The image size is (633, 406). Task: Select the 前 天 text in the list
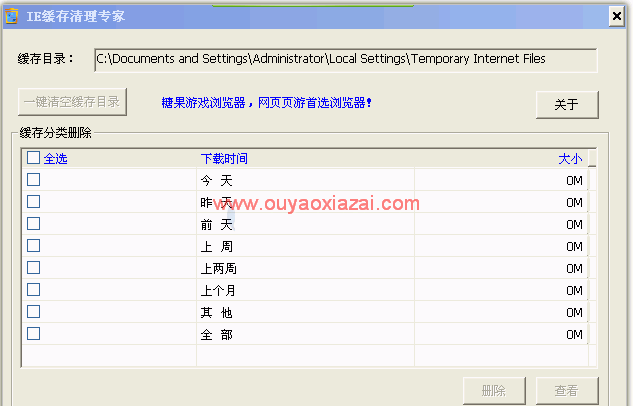click(x=217, y=224)
